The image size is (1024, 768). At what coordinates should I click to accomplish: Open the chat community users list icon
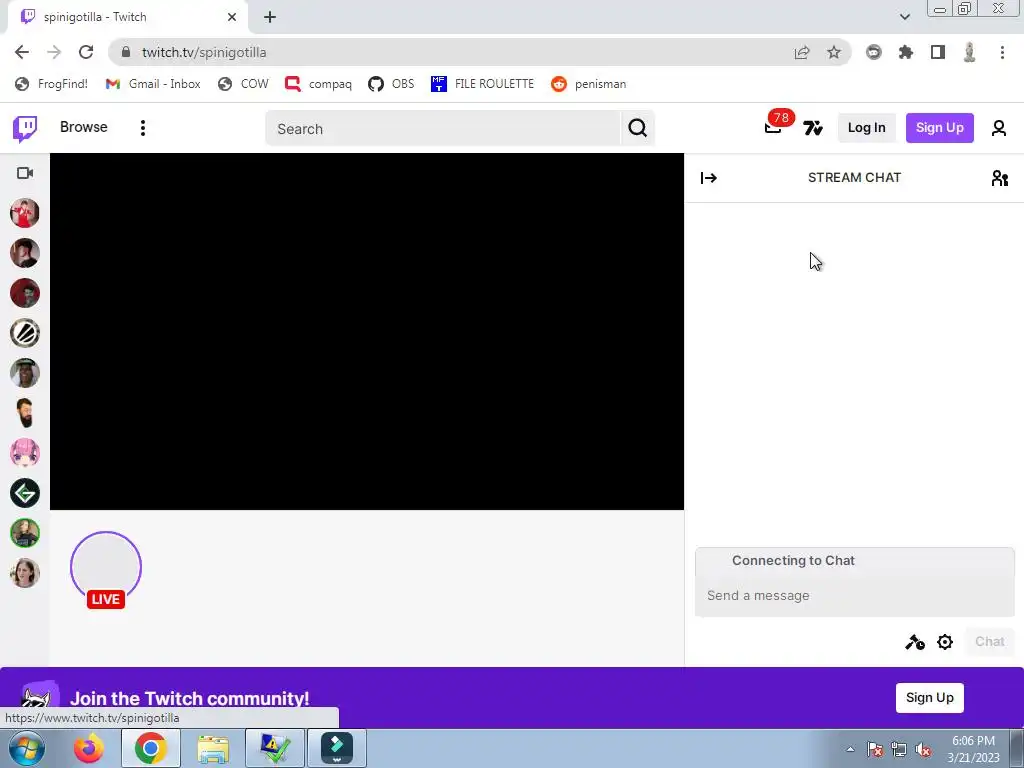(x=999, y=178)
